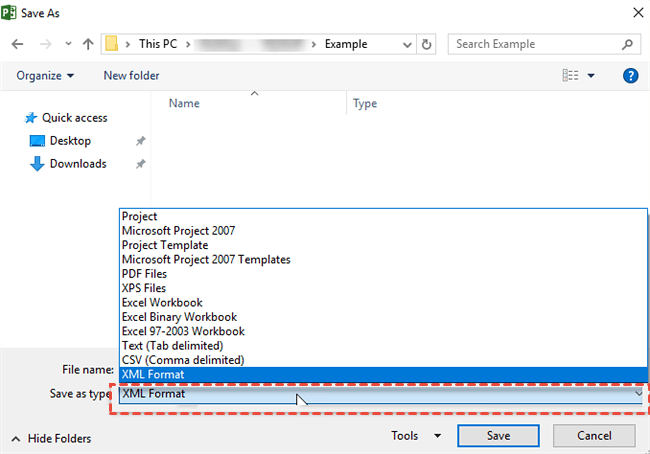
Task: Choose Project file type
Action: tap(383, 216)
